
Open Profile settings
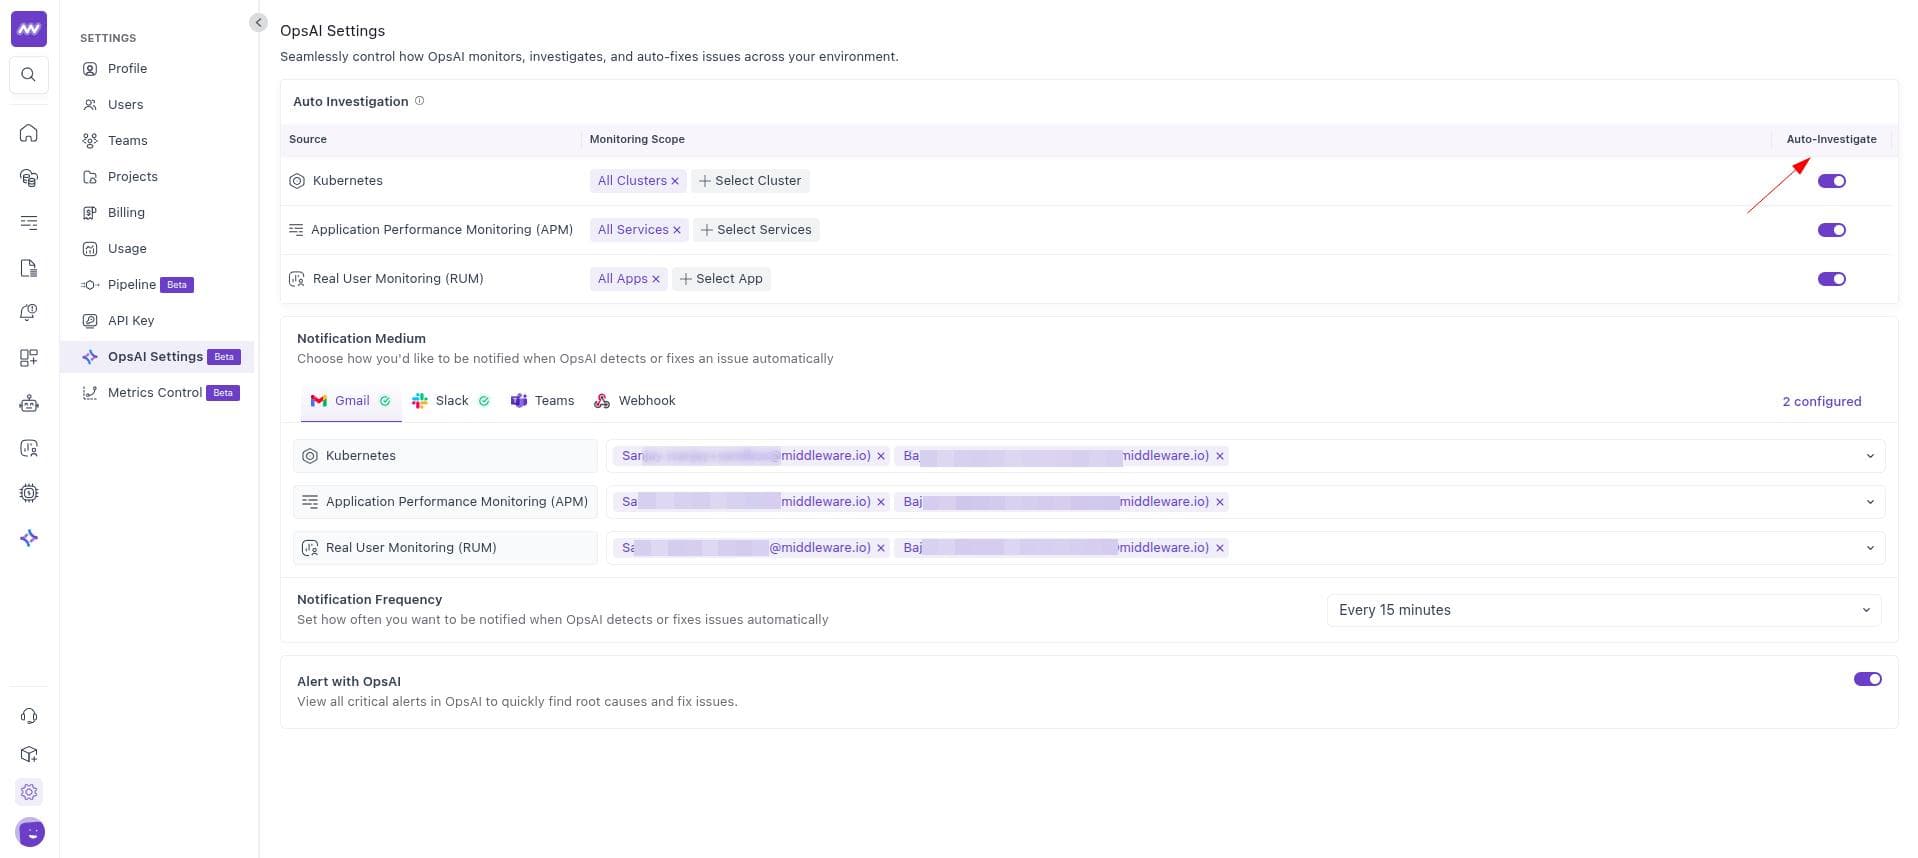pyautogui.click(x=127, y=69)
